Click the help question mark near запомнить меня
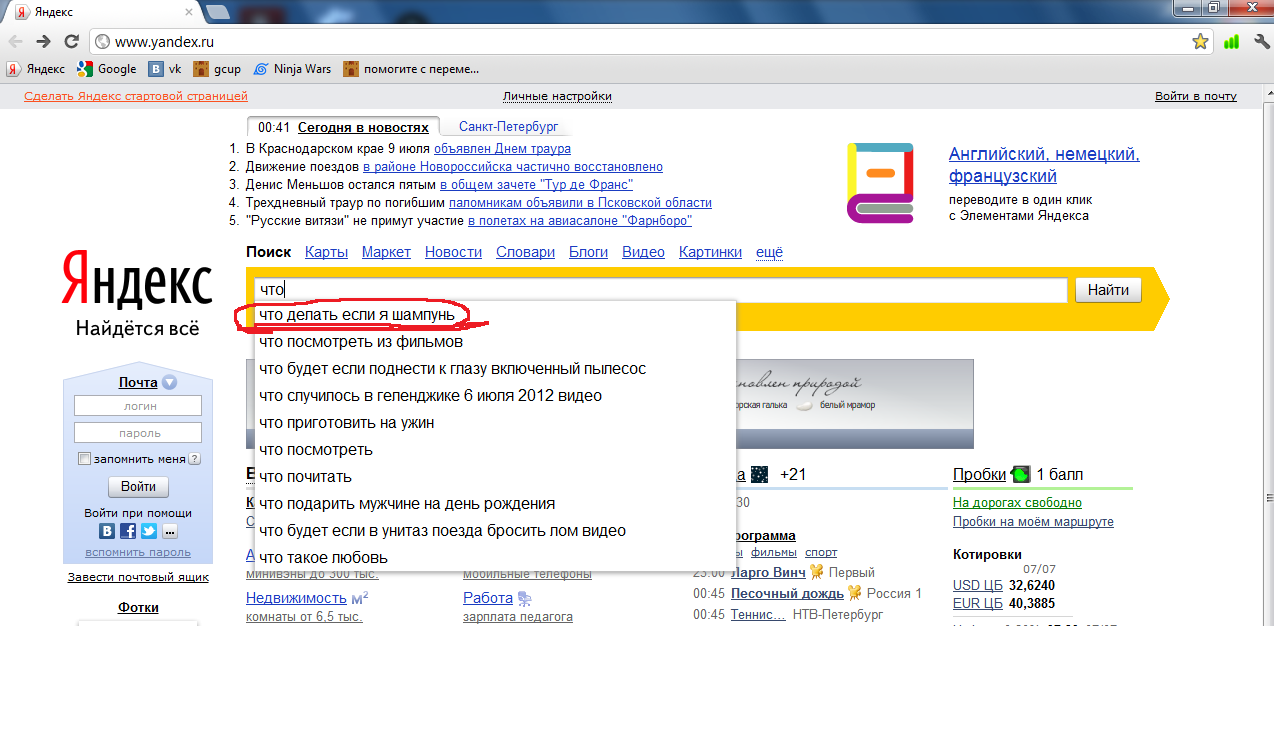 tap(195, 459)
